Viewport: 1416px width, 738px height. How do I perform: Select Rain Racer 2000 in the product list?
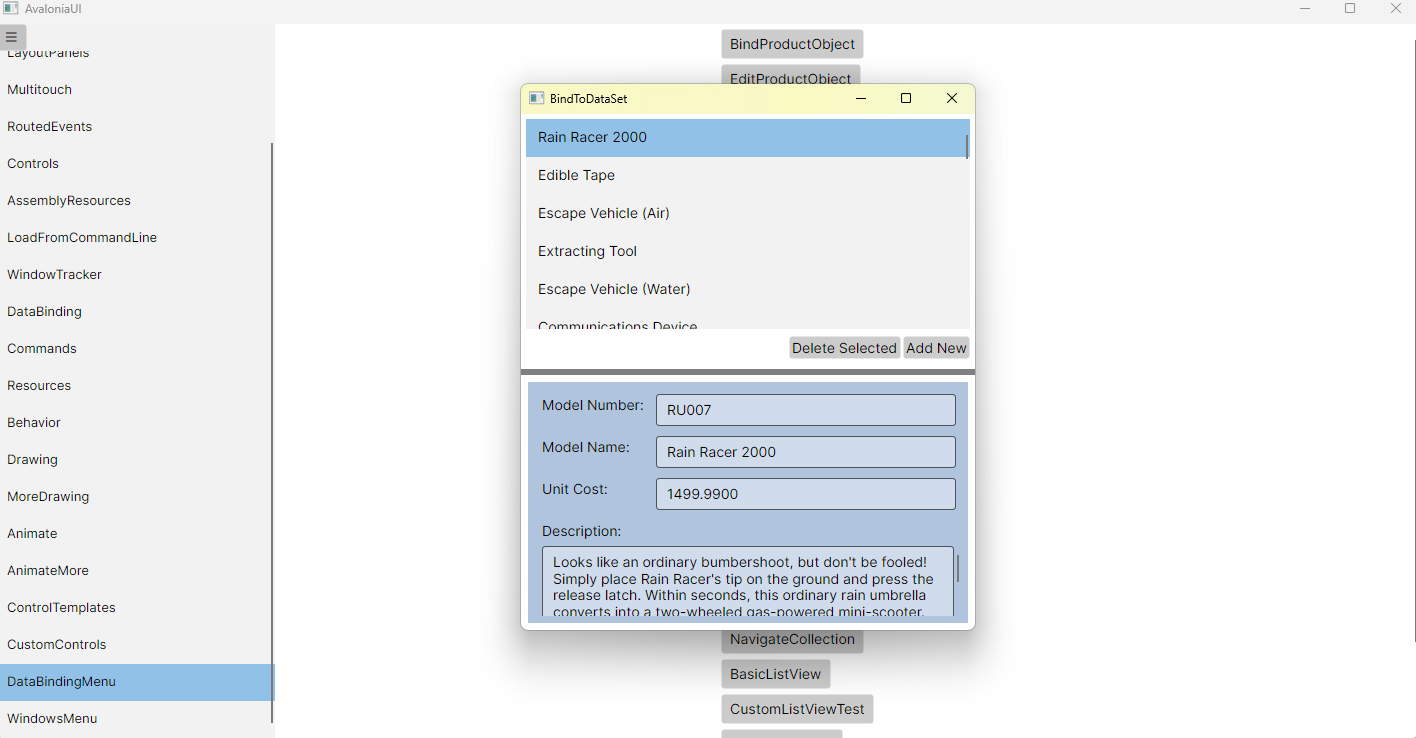click(746, 138)
